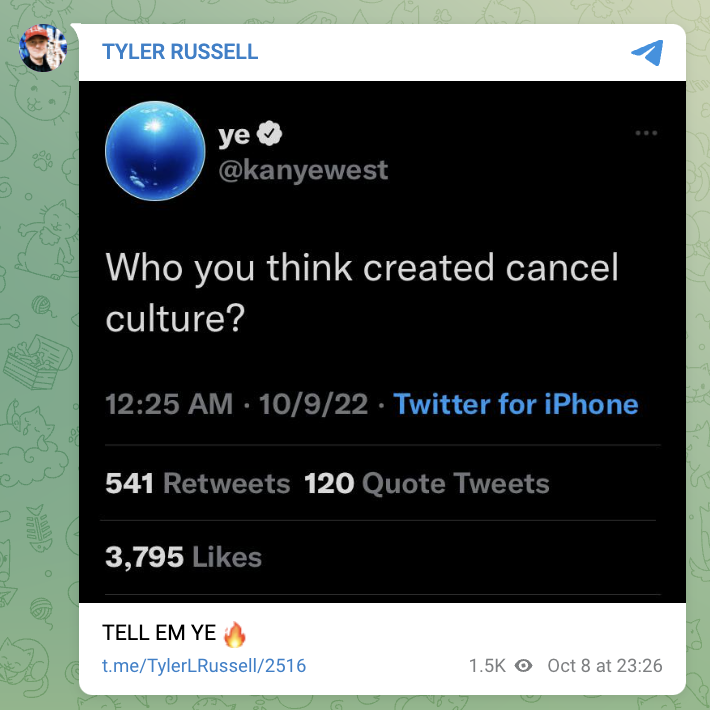Click the Oct 8 at 23:26 timestamp

click(x=604, y=665)
